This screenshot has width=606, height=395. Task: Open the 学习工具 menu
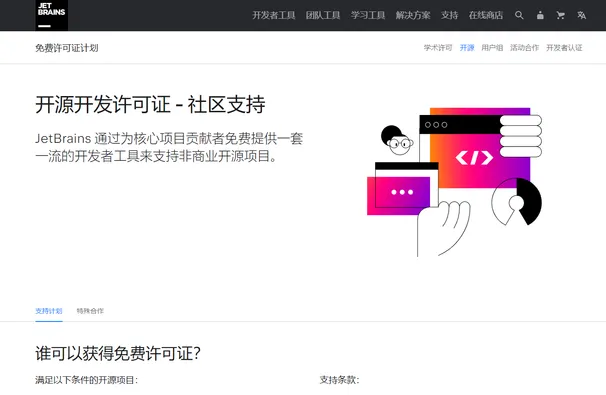point(368,15)
